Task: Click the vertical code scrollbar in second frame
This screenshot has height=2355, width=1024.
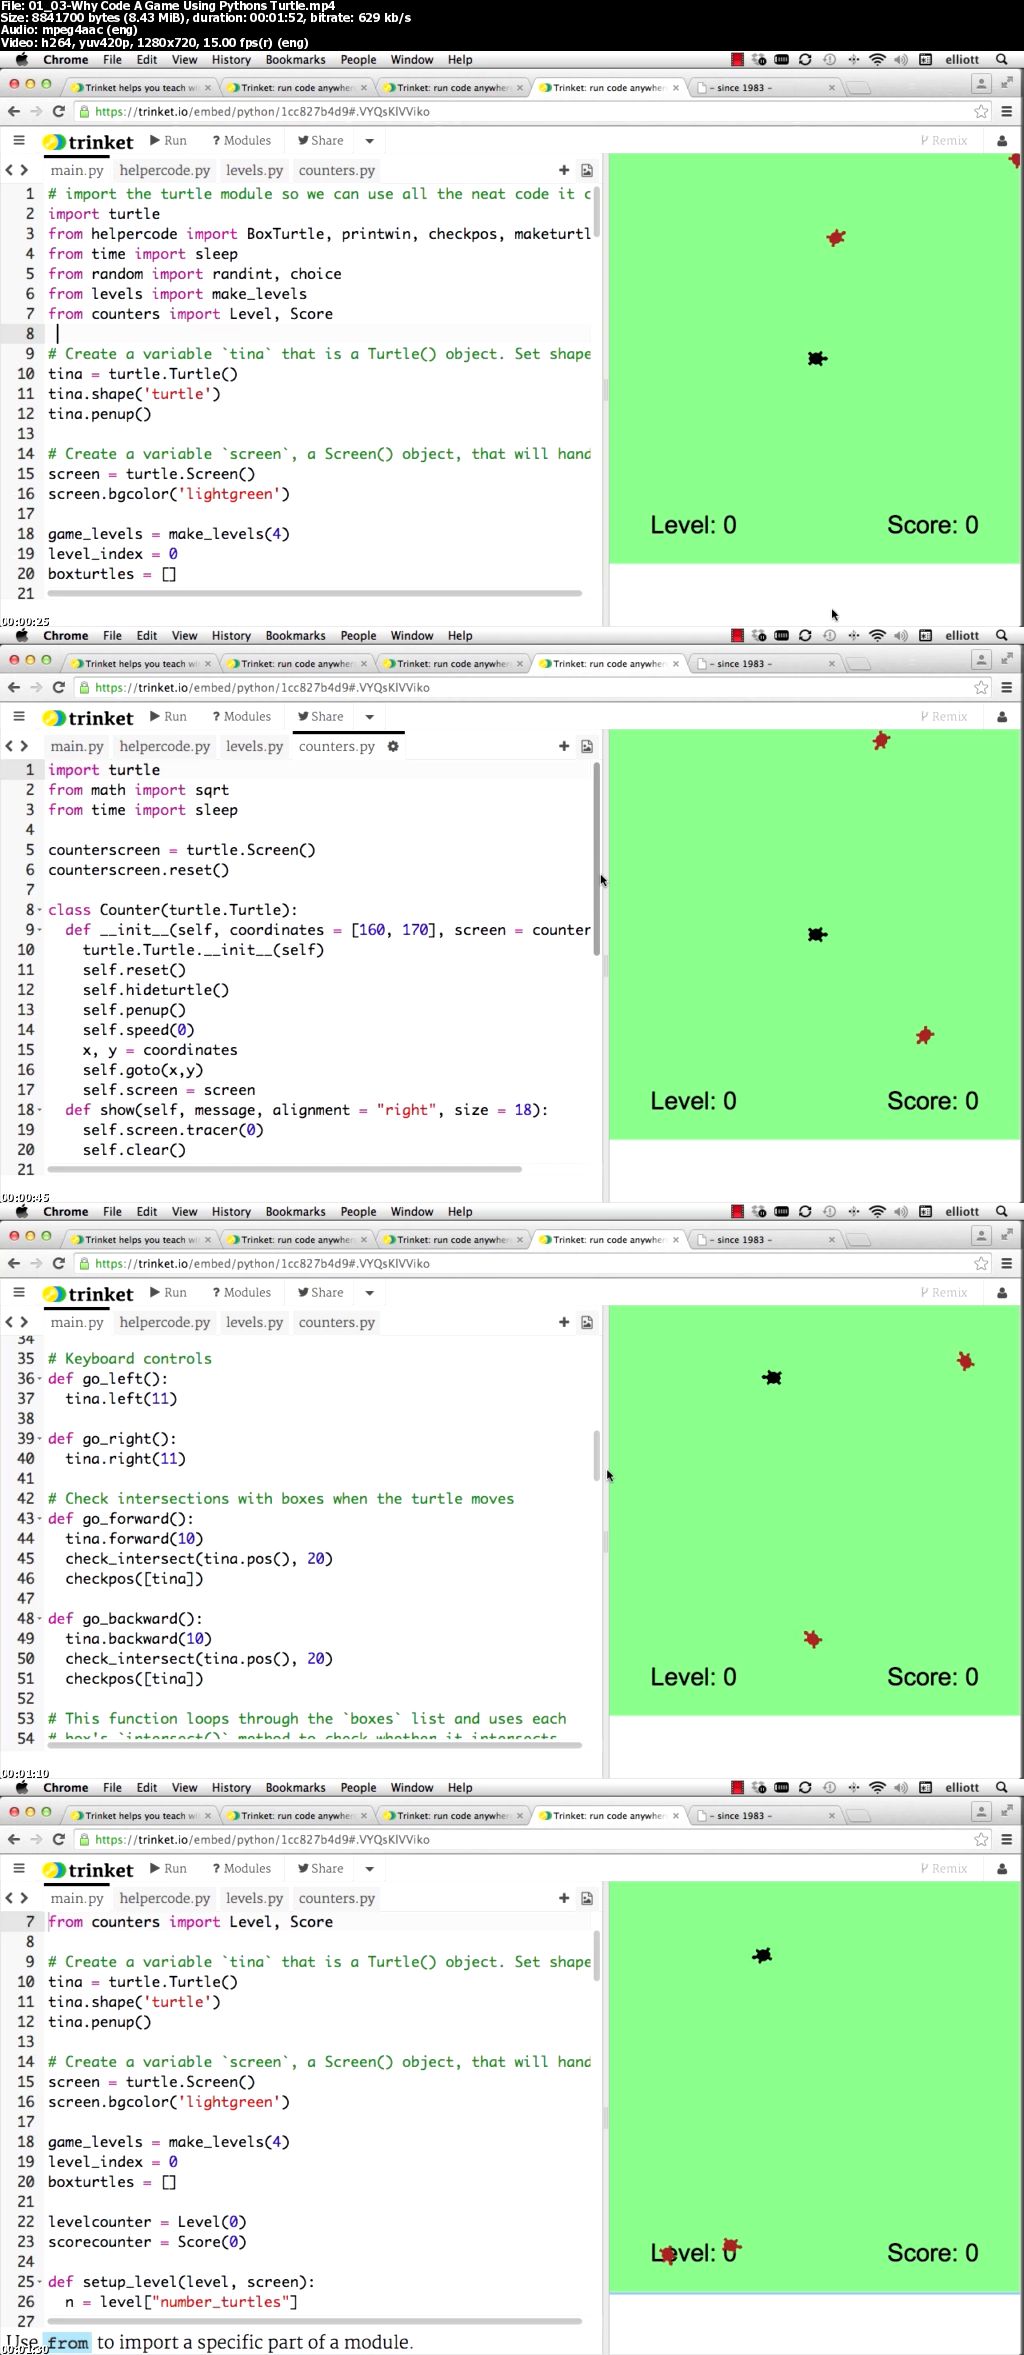Action: point(597,860)
